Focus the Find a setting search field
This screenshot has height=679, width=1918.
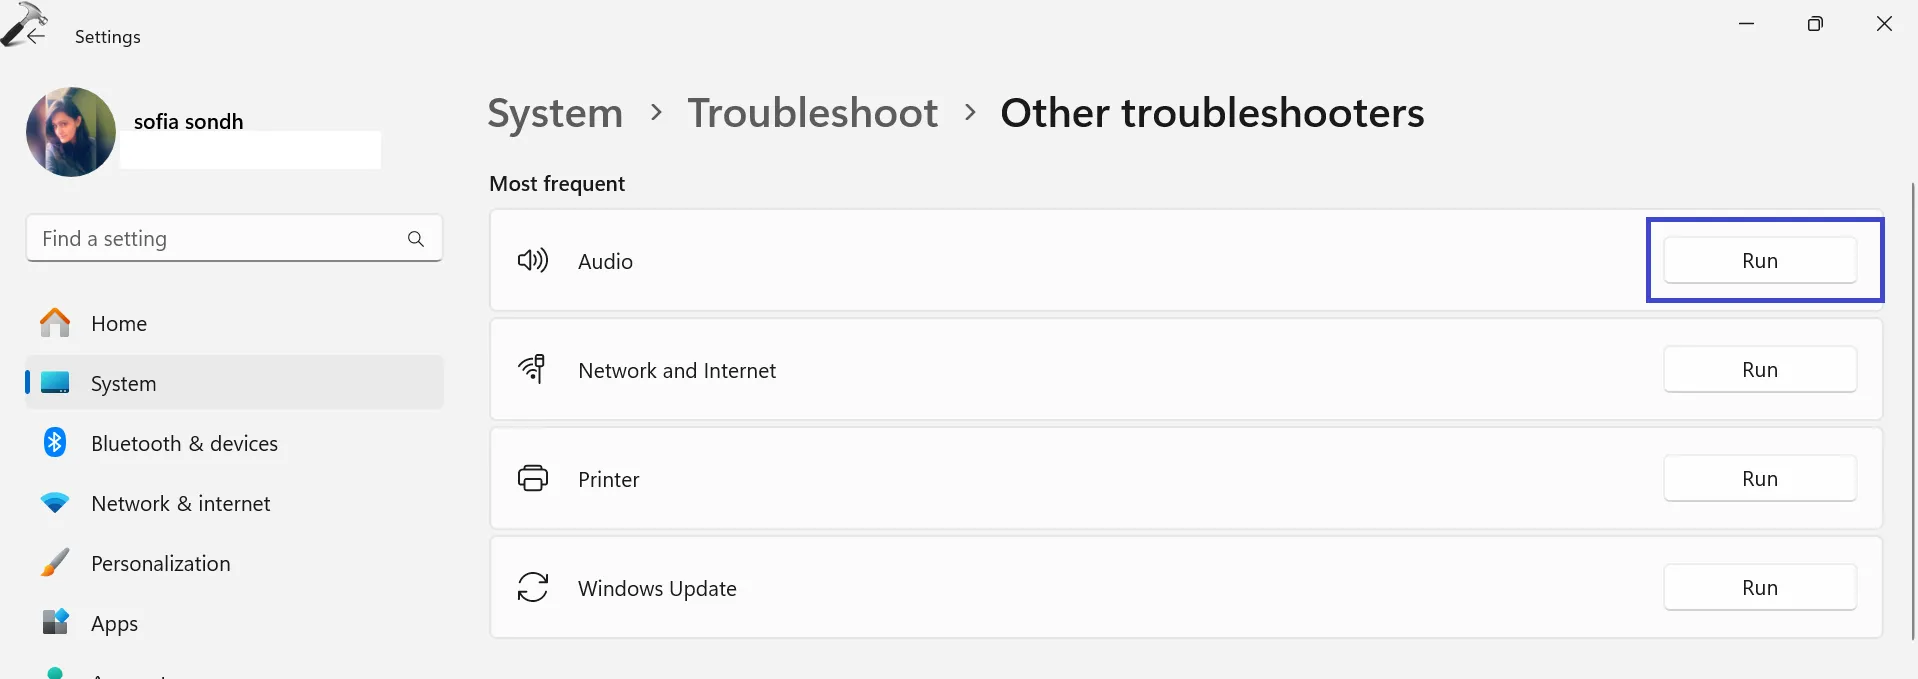point(215,239)
